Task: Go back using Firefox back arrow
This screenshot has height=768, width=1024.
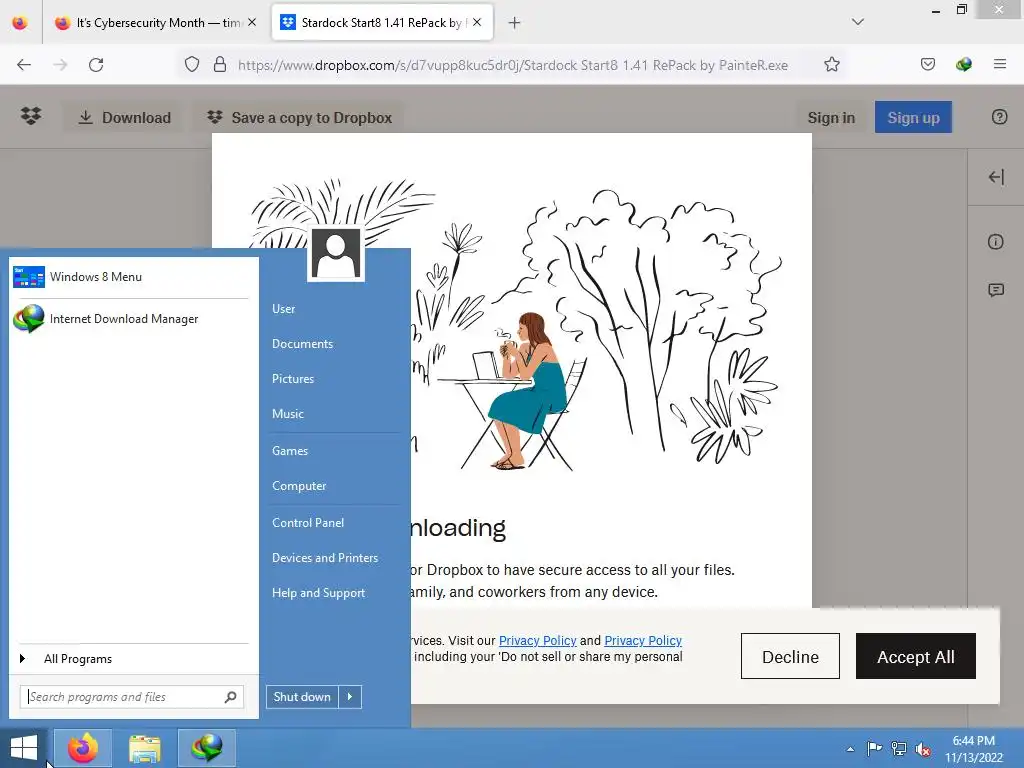Action: pyautogui.click(x=24, y=65)
